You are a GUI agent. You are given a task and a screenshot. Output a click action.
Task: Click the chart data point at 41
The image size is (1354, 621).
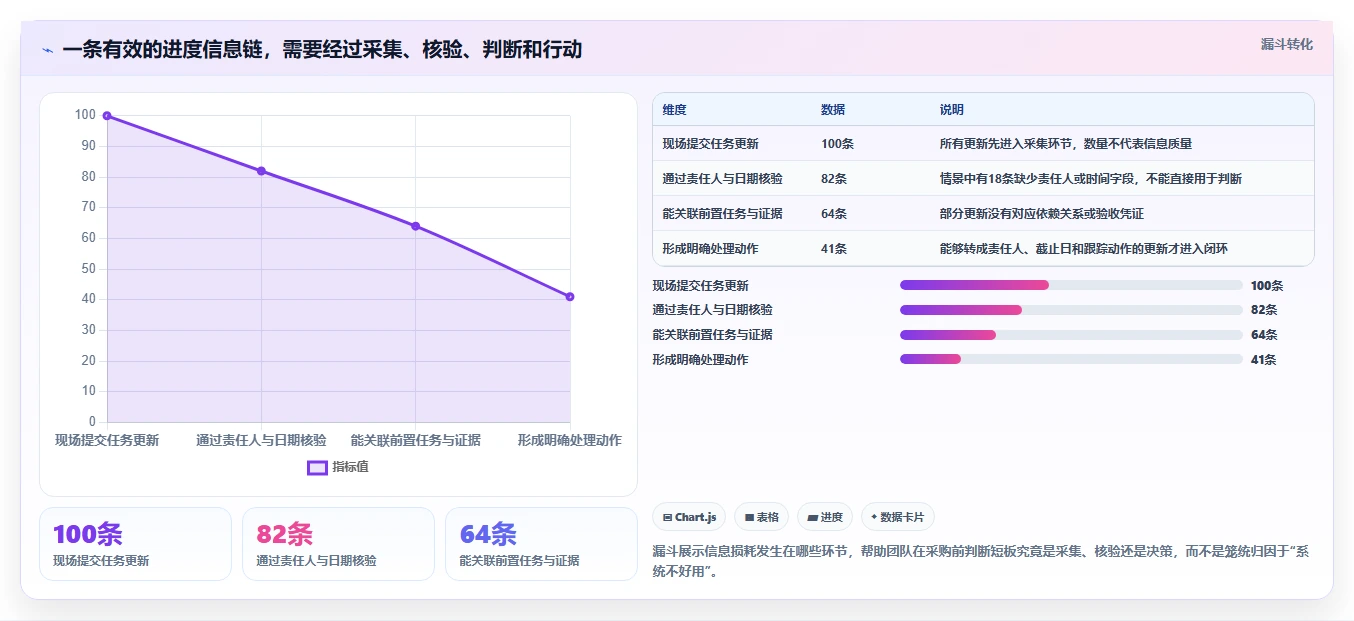[570, 296]
